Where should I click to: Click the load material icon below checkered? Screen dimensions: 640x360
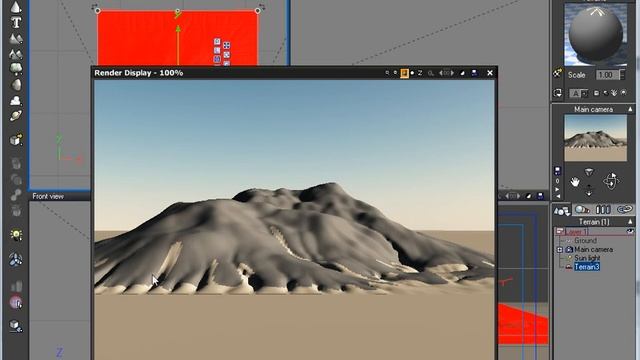[558, 93]
